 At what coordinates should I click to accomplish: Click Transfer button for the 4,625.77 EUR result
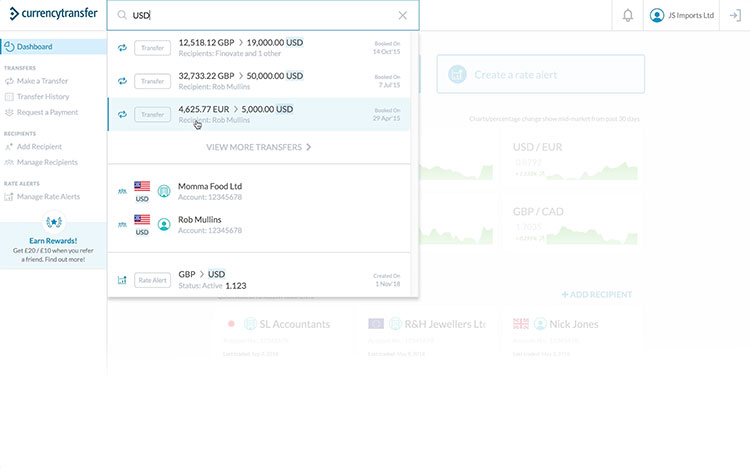click(x=152, y=115)
